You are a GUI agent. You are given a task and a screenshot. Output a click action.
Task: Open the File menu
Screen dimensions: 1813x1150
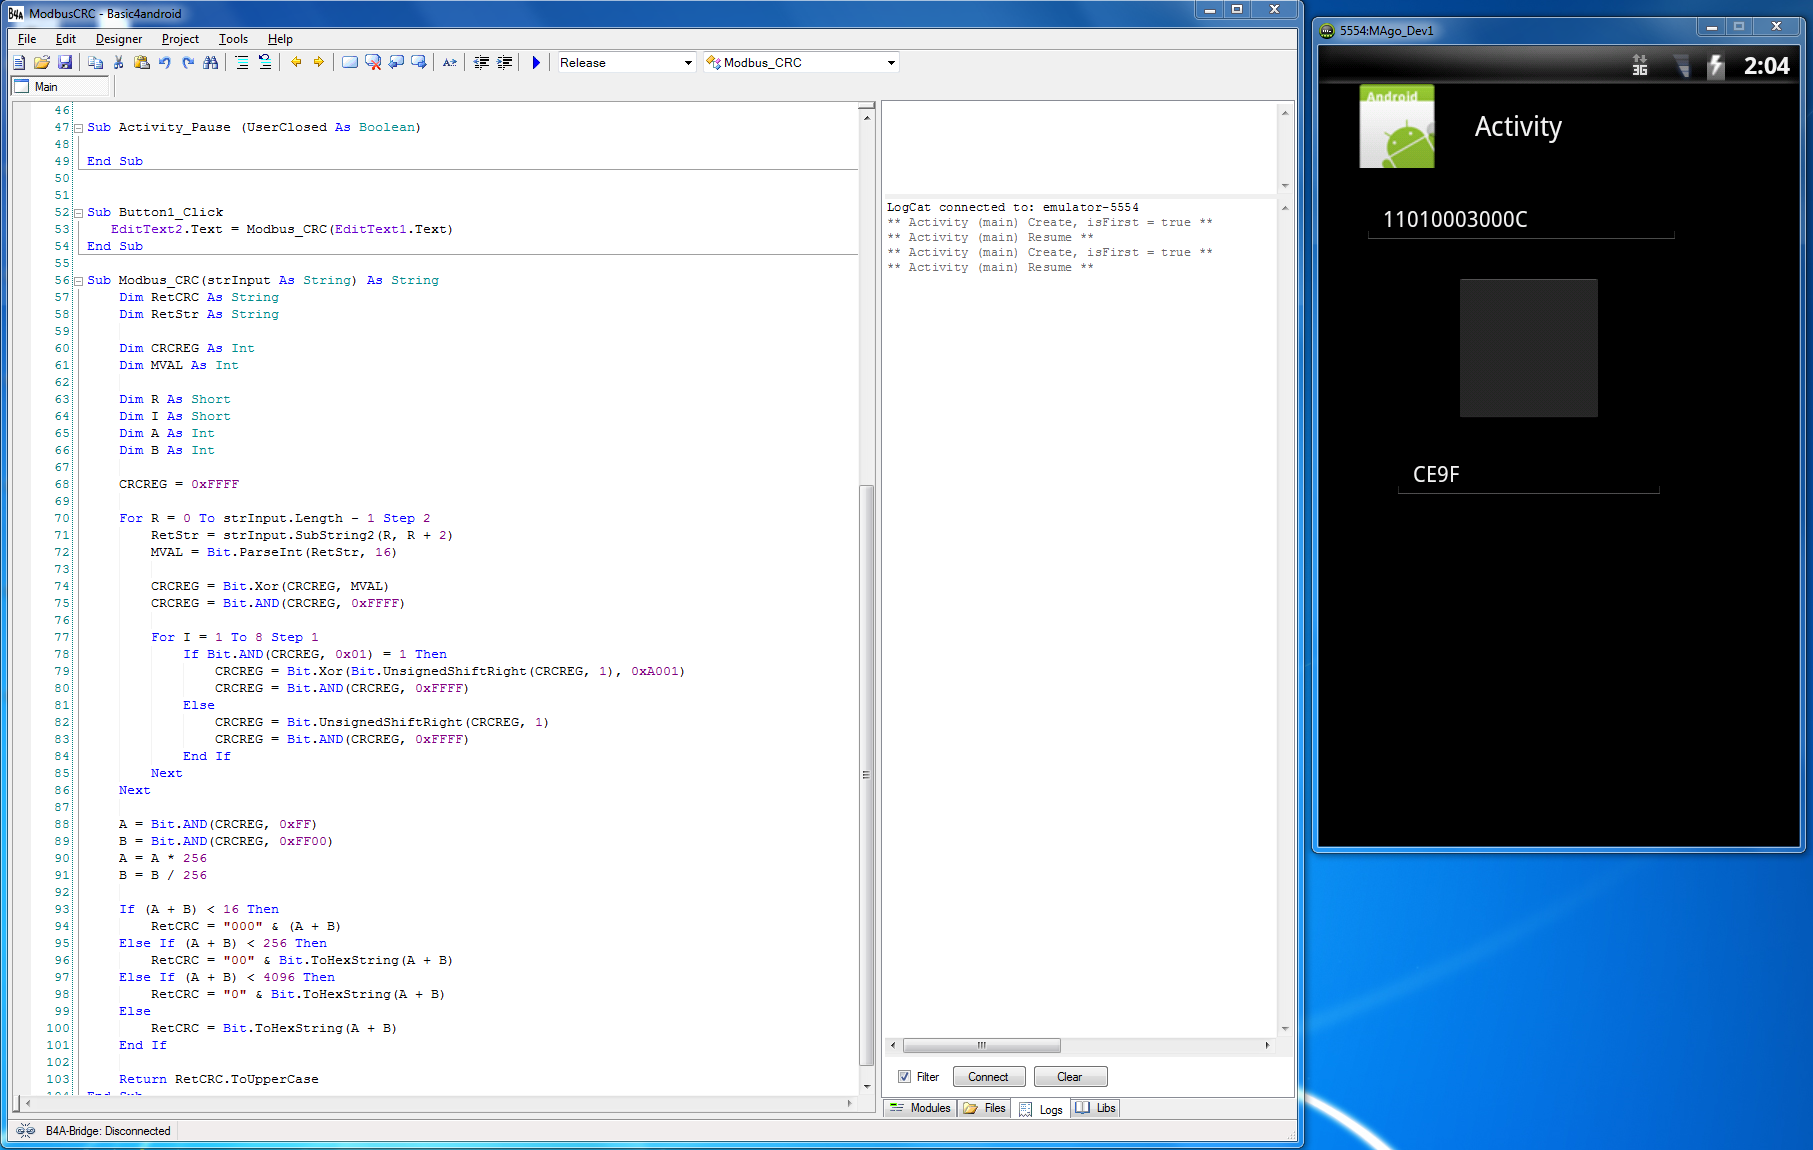click(x=27, y=39)
